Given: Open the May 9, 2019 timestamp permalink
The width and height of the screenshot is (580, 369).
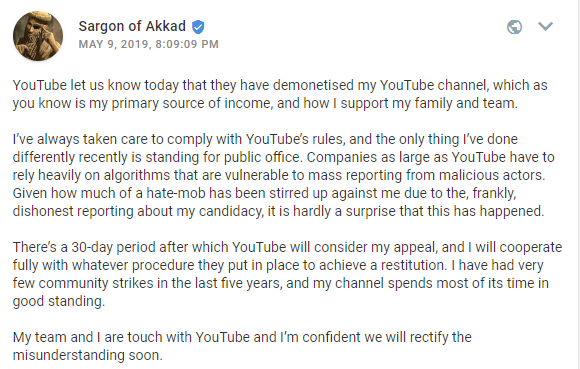Looking at the screenshot, I should pyautogui.click(x=148, y=44).
